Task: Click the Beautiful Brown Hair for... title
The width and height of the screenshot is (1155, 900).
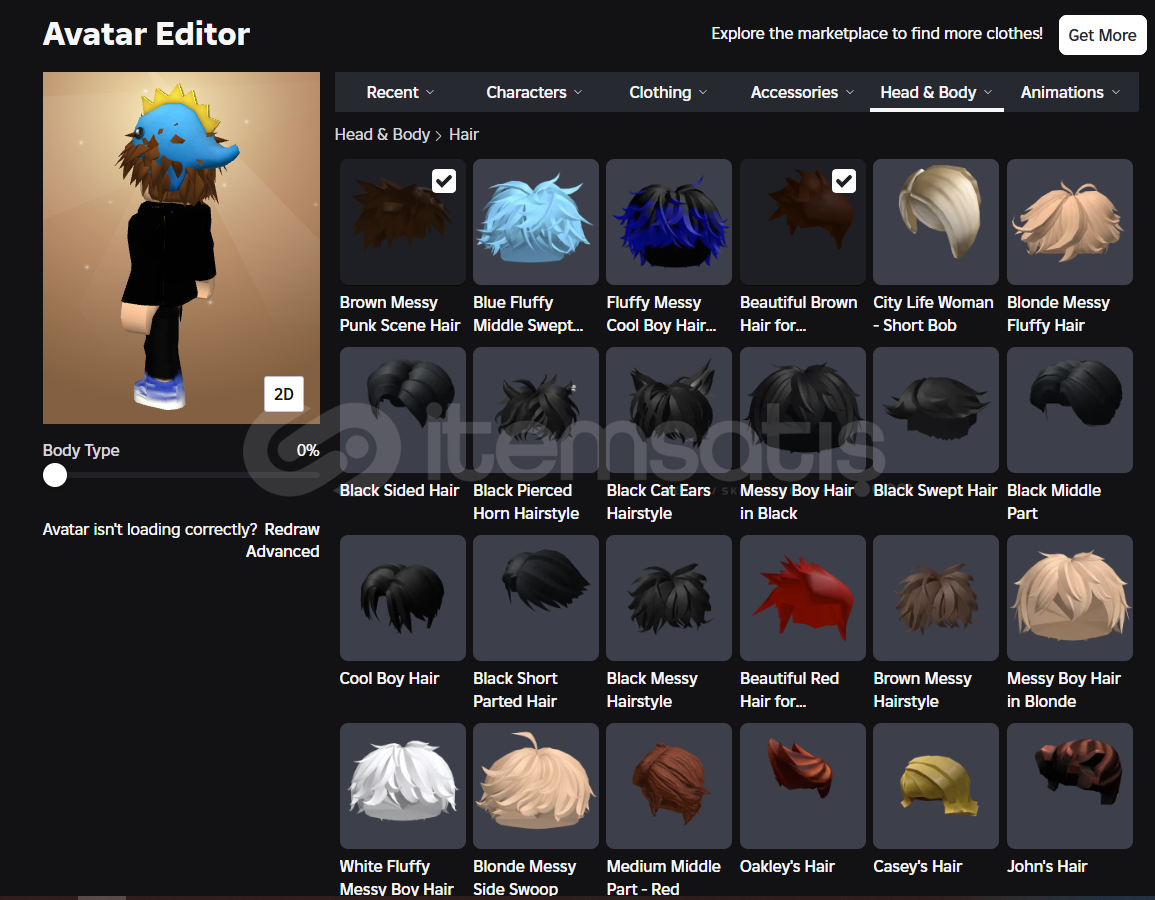Action: click(798, 314)
